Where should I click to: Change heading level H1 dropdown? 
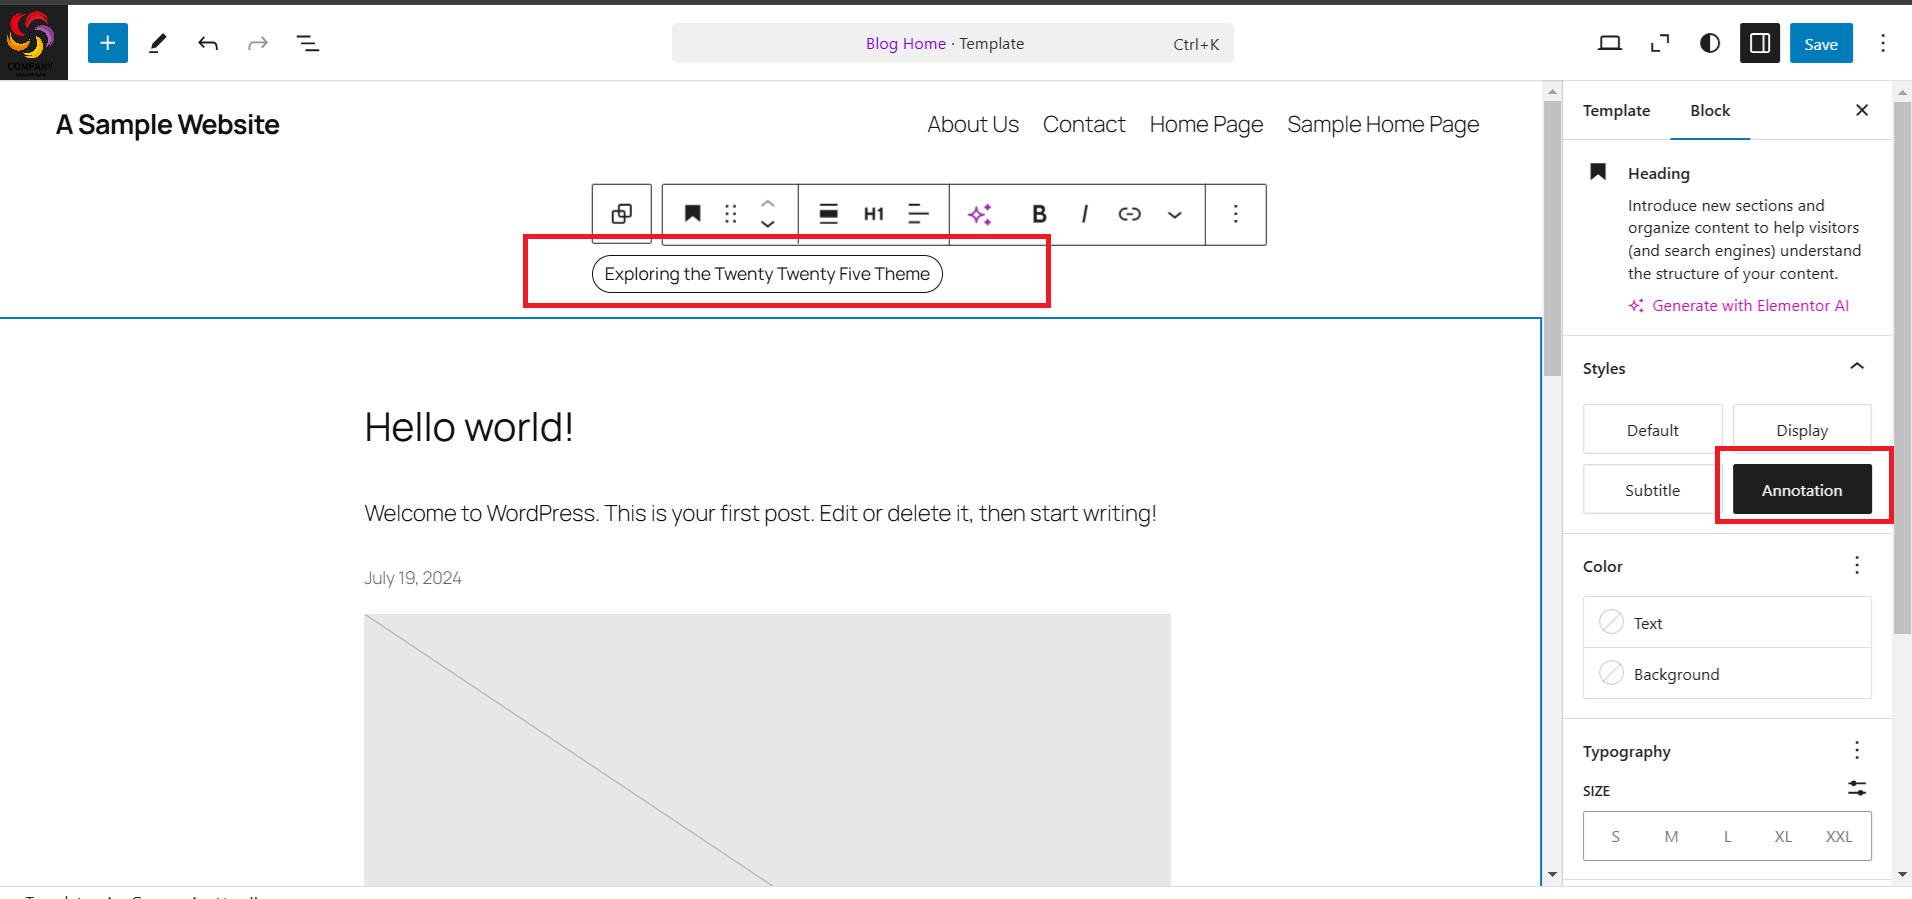click(874, 214)
